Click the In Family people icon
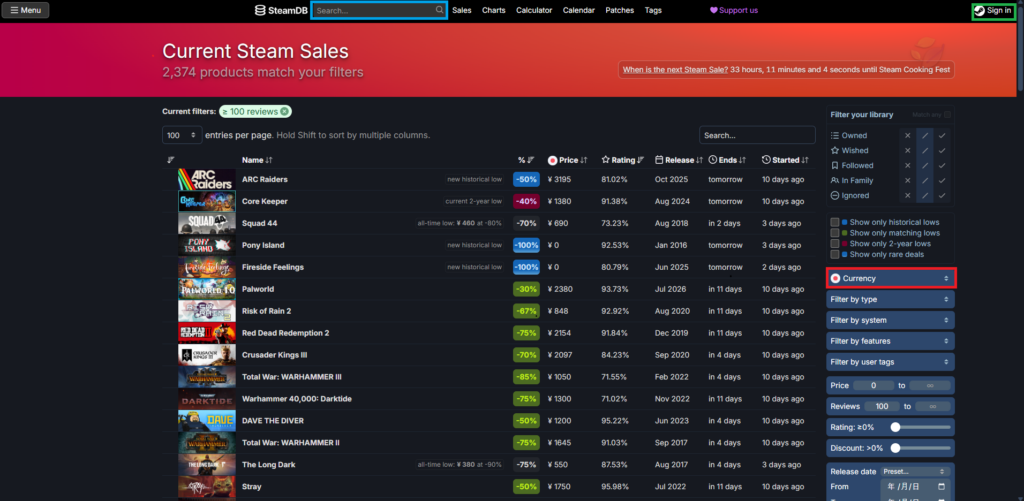 [835, 181]
